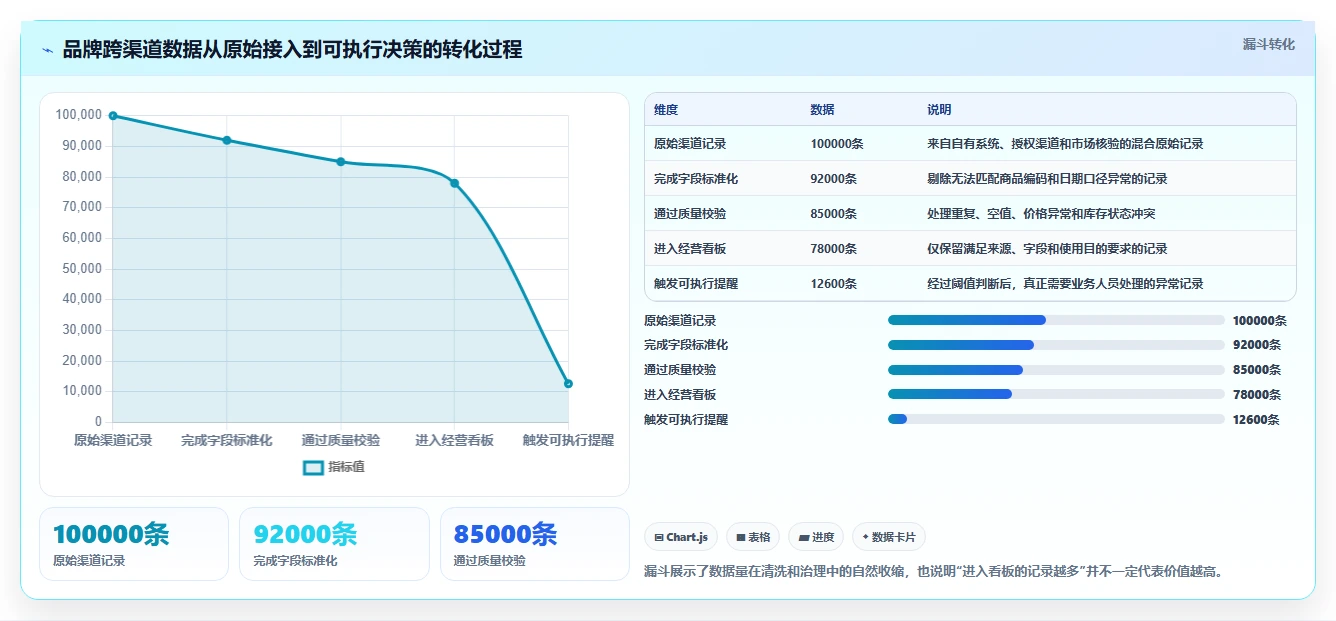The image size is (1336, 621).
Task: Click description 仅保留满足来源、字段和使用目的要求的记录
Action: coord(1048,249)
